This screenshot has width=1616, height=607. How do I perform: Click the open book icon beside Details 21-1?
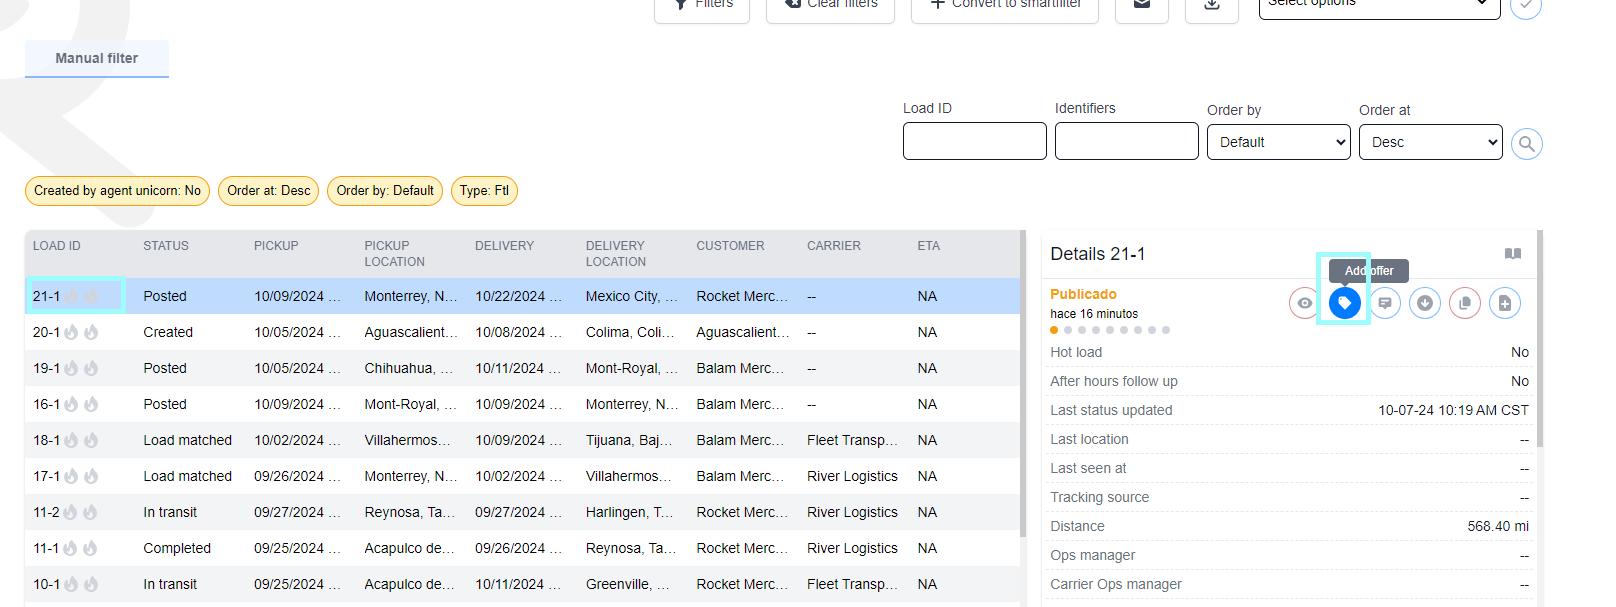click(1513, 254)
